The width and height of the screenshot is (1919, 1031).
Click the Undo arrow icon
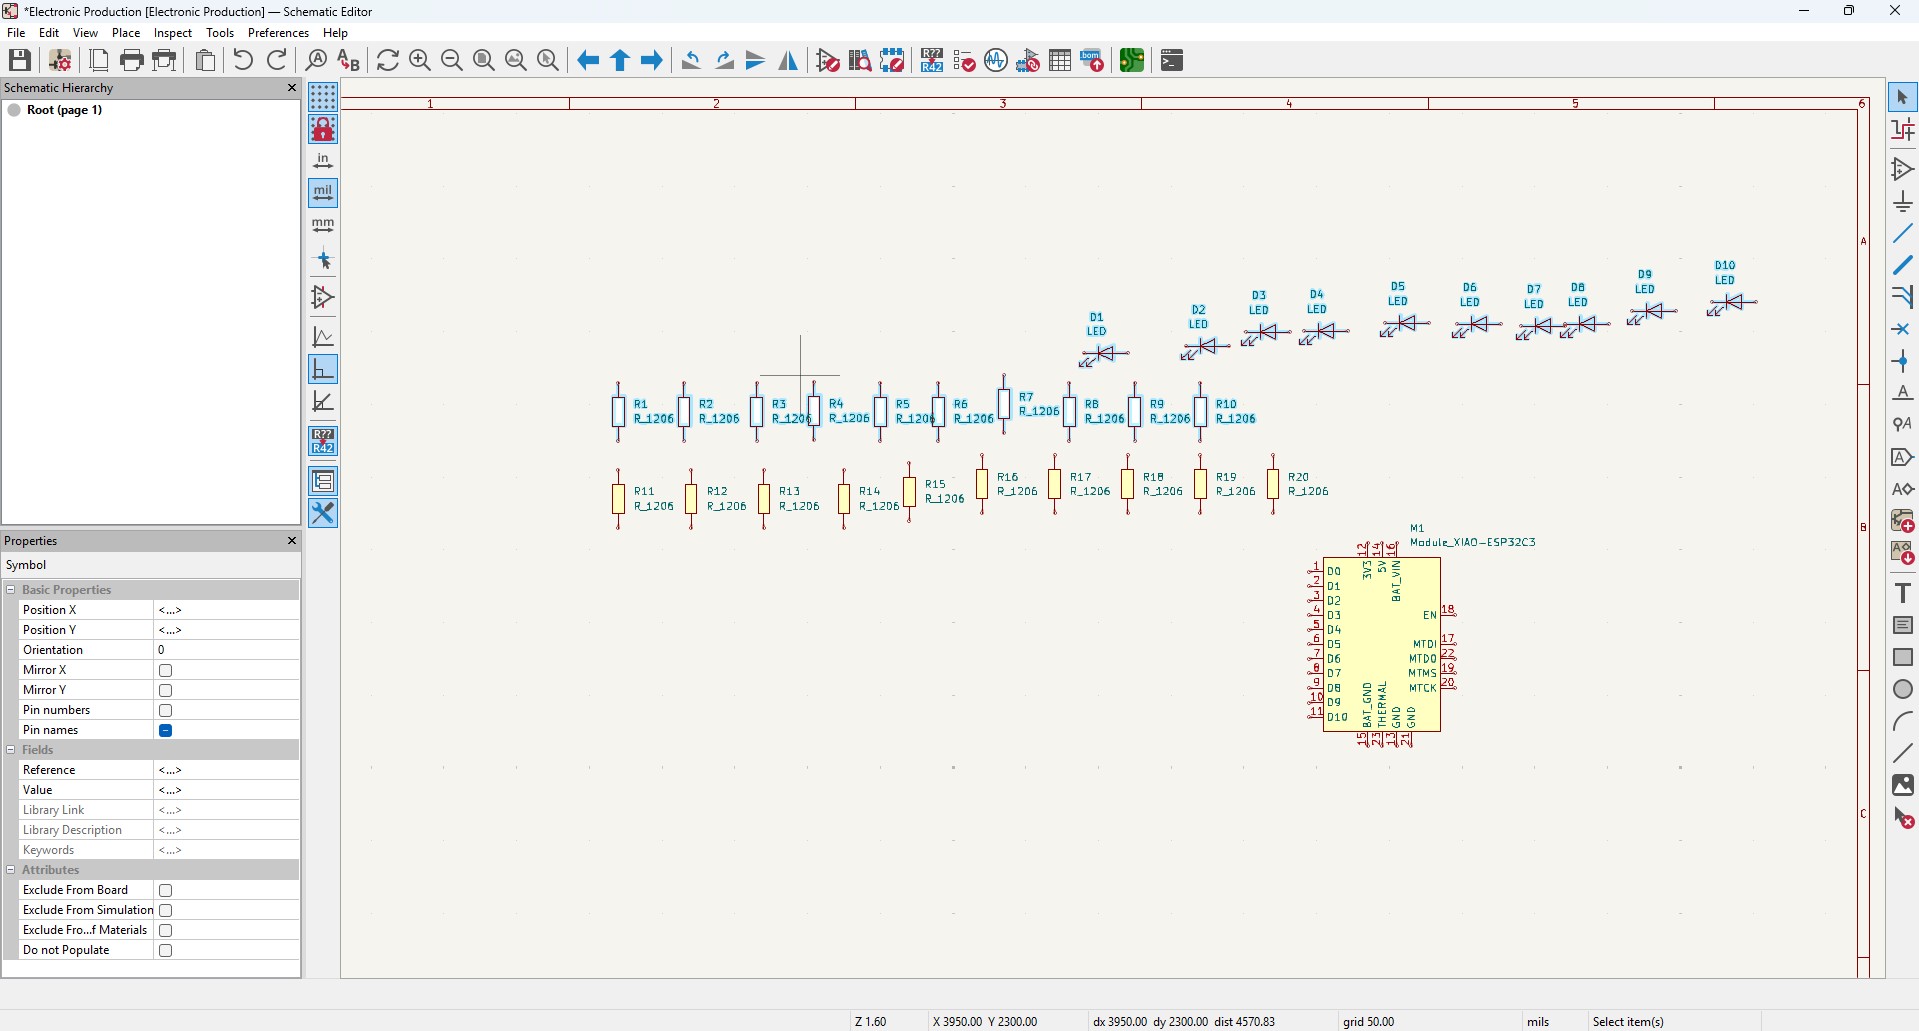(242, 60)
